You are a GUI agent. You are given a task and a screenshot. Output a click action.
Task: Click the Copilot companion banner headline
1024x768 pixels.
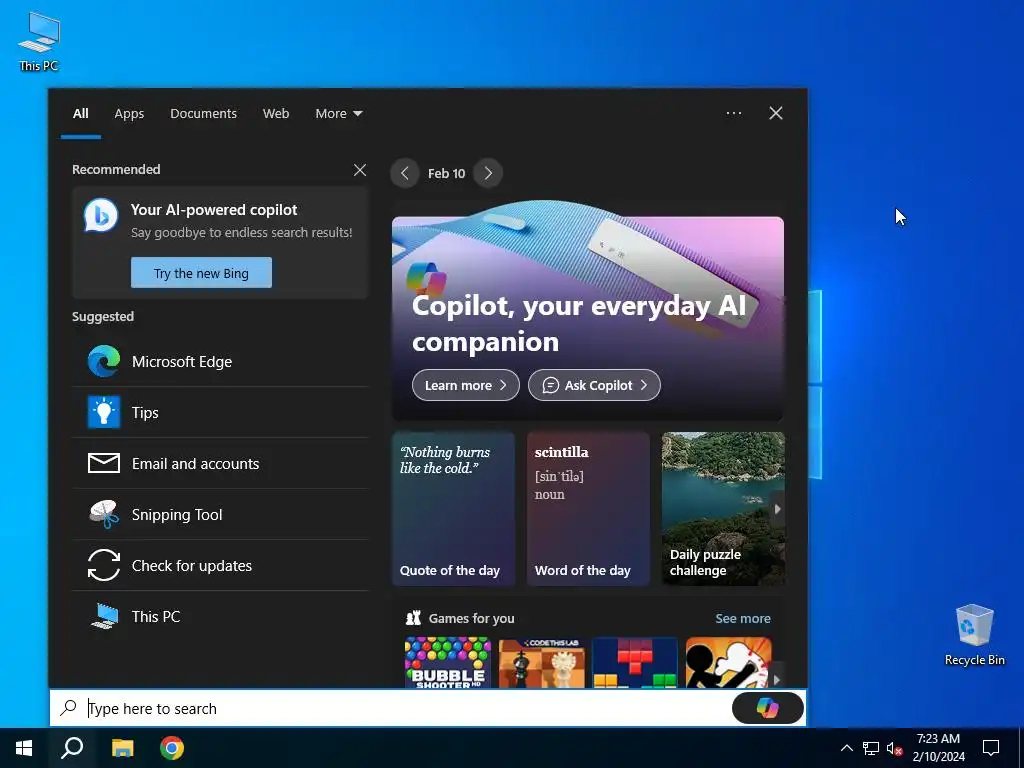(579, 323)
